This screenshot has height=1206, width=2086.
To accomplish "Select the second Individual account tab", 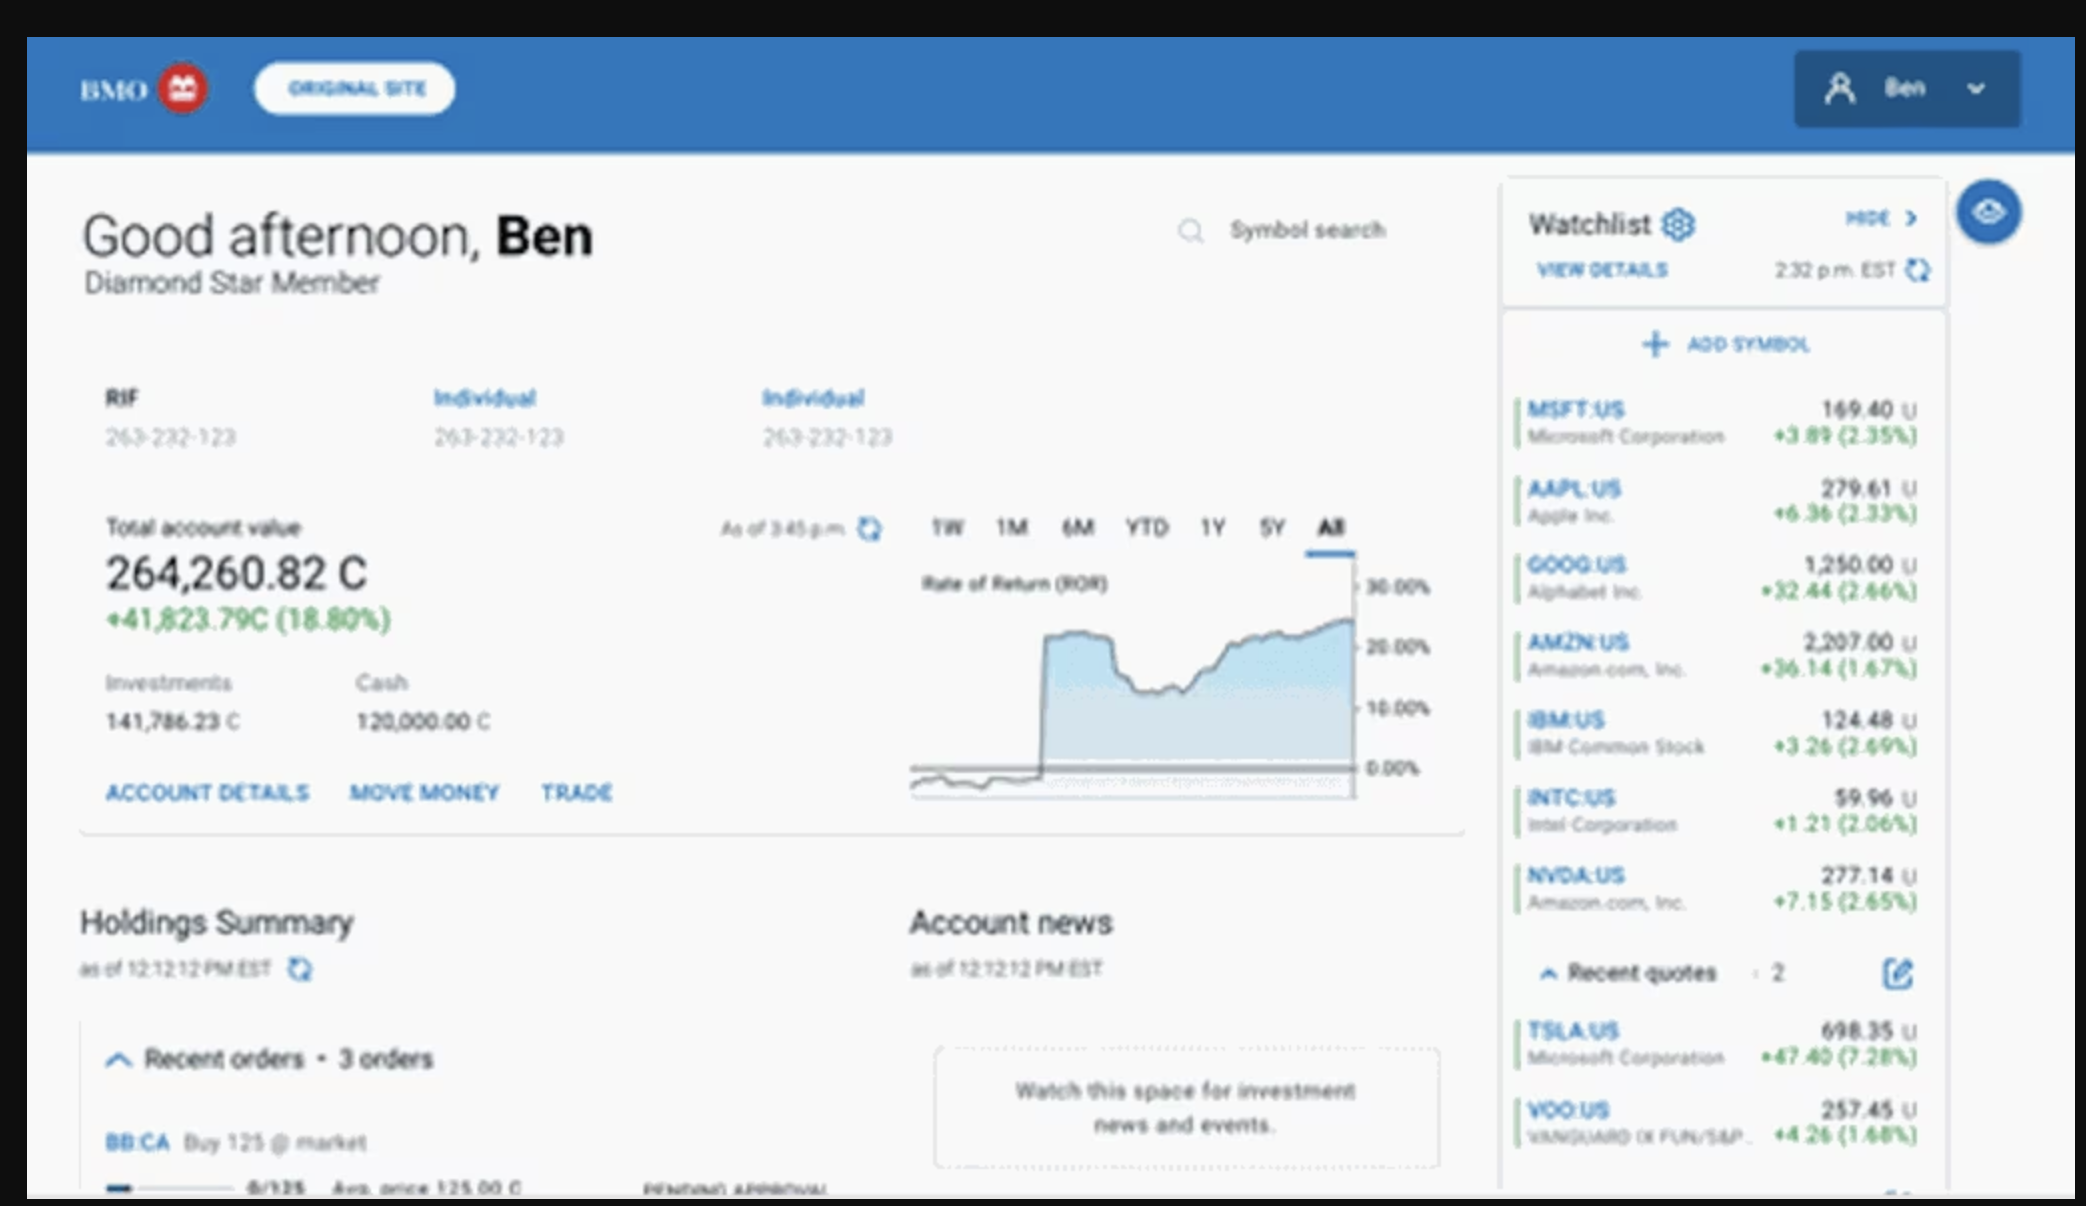I will click(813, 398).
